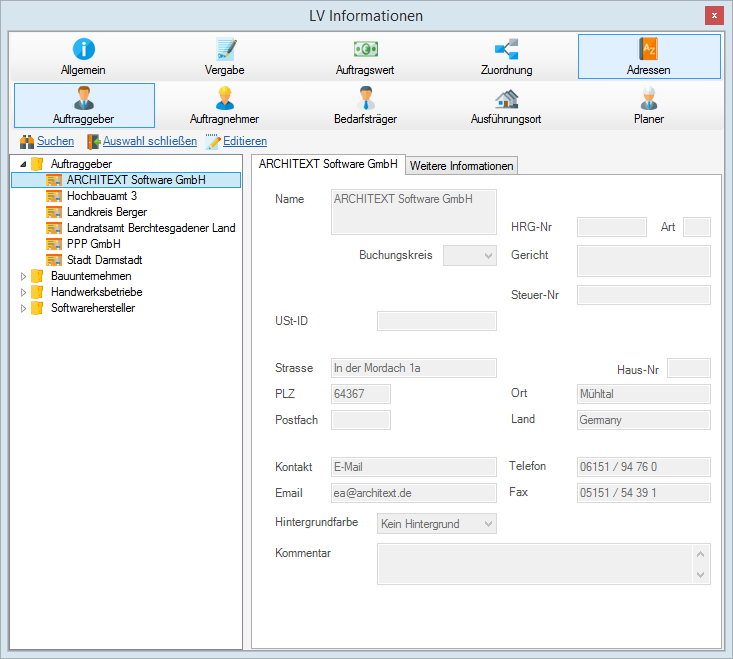
Task: Expand the Softwarehersteller tree node
Action: coord(23,308)
